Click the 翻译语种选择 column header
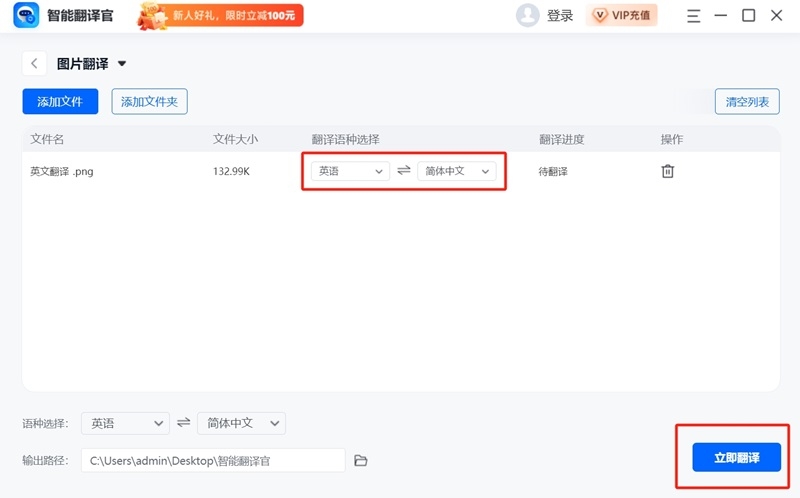 [345, 139]
